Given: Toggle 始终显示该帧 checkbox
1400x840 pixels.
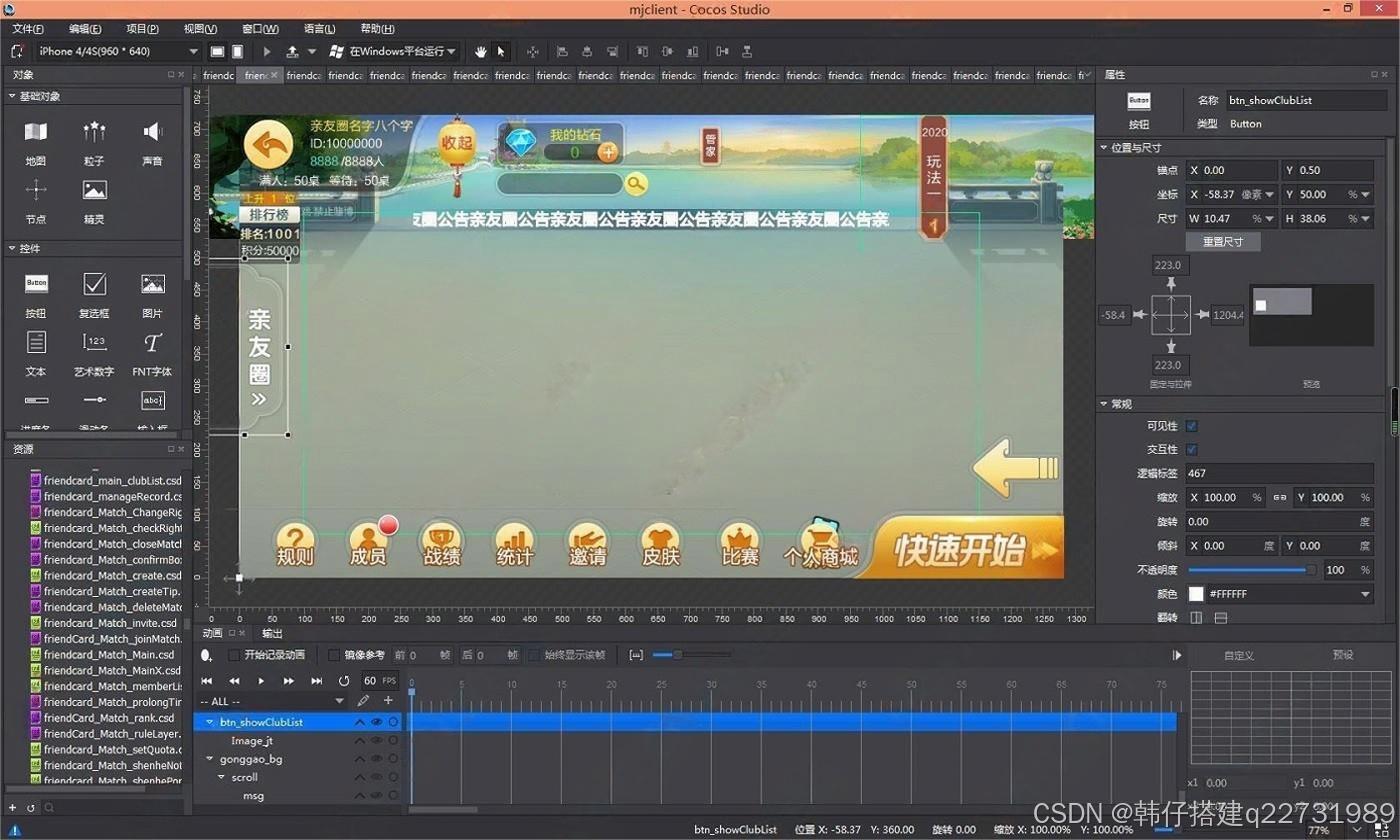Looking at the screenshot, I should 534,655.
